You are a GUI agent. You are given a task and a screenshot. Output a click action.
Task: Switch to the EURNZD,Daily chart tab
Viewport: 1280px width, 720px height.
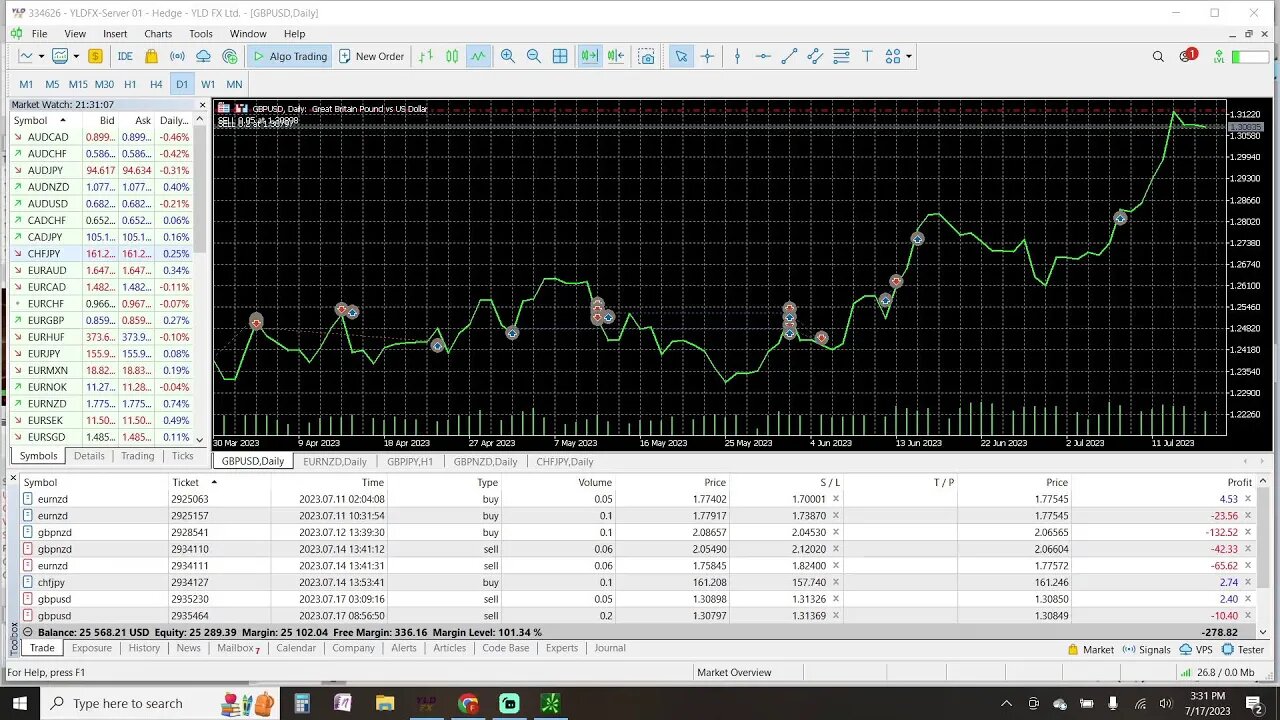pos(335,462)
